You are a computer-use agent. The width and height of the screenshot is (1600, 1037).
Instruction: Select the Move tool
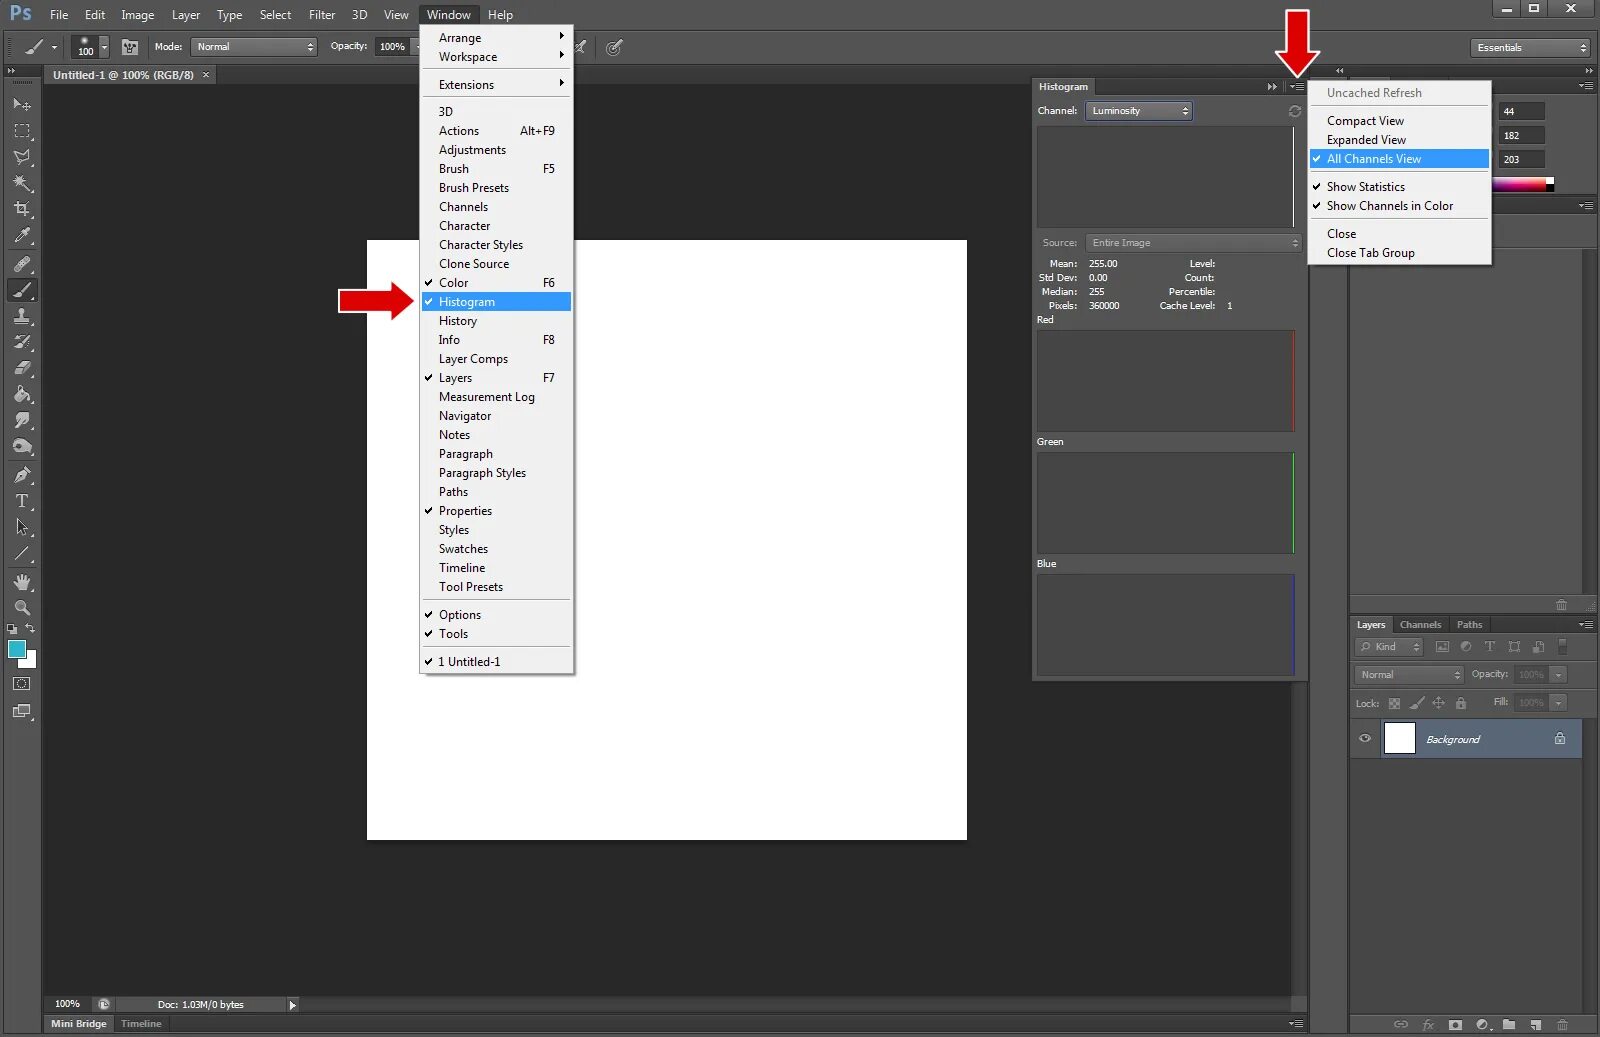21,104
